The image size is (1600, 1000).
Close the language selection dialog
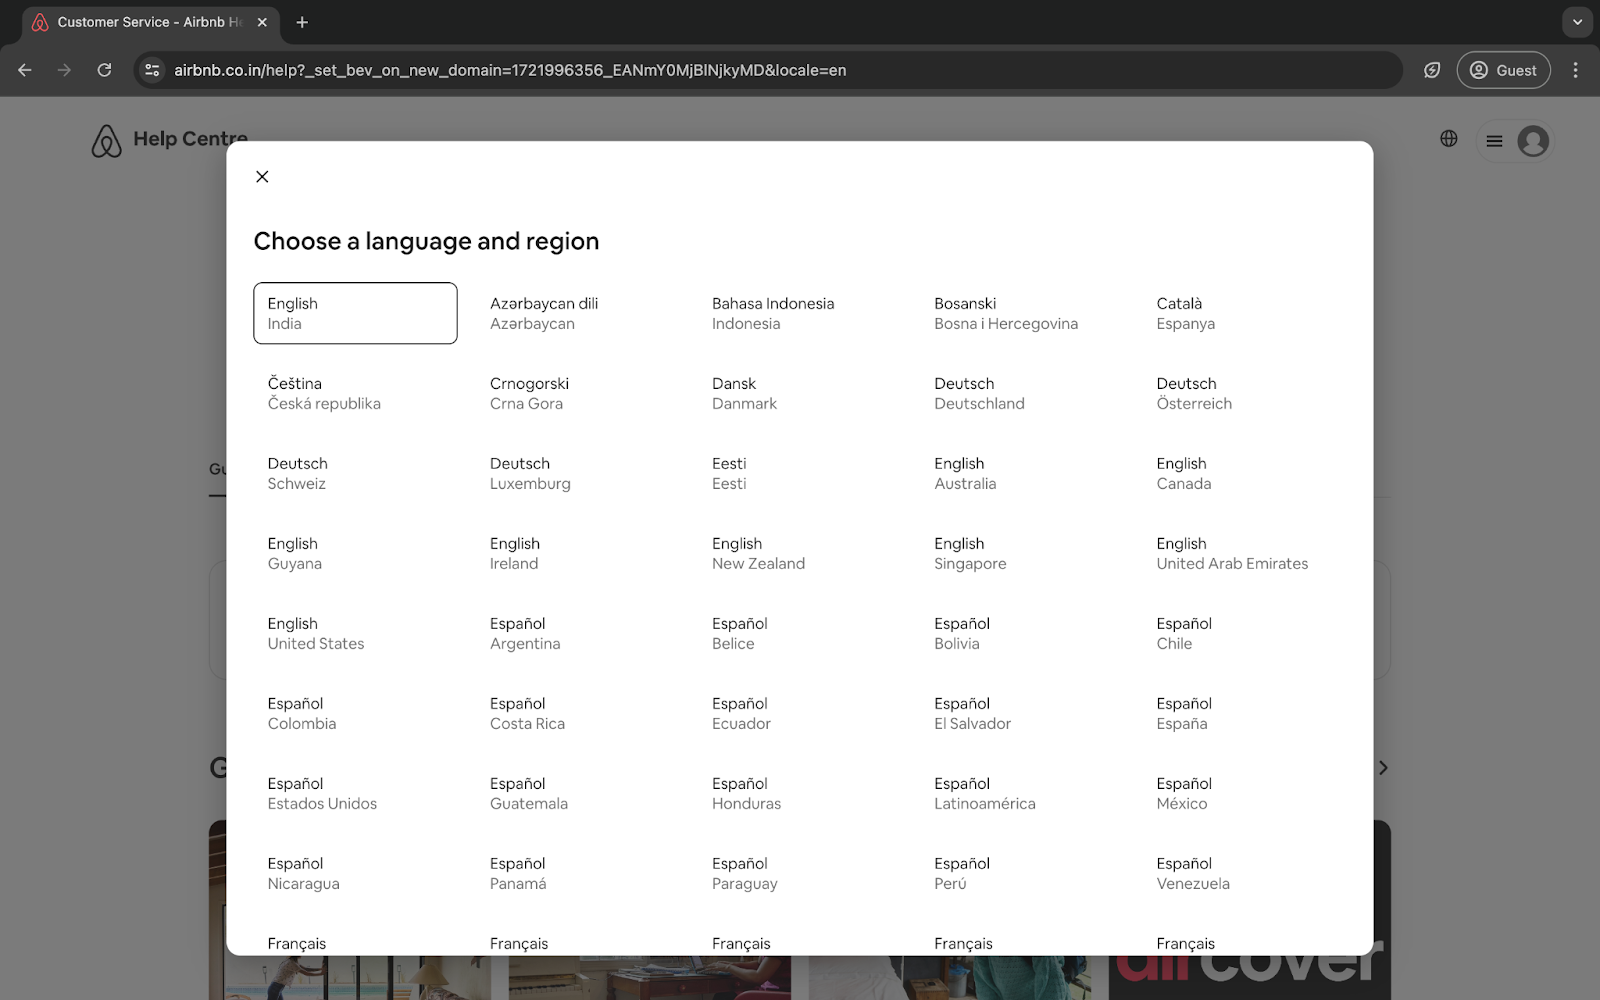click(x=262, y=176)
